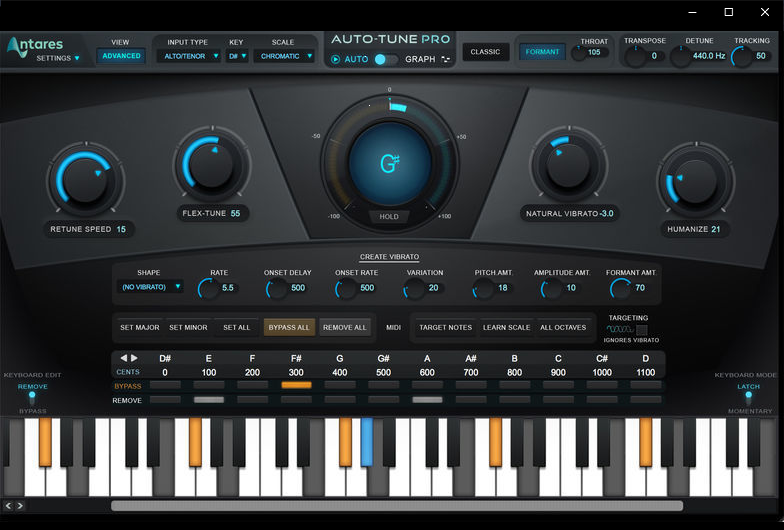
Task: Click the Targeting vibrato waveform icon
Action: coord(620,330)
